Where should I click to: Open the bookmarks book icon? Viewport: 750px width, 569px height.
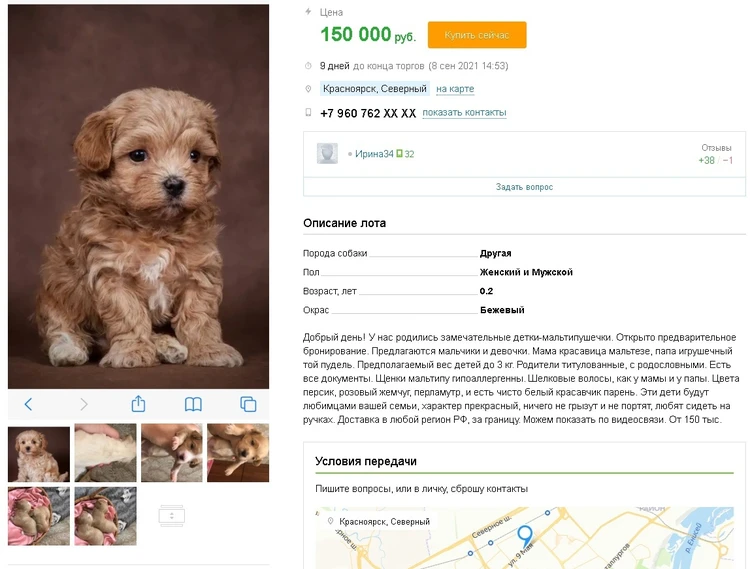(193, 404)
